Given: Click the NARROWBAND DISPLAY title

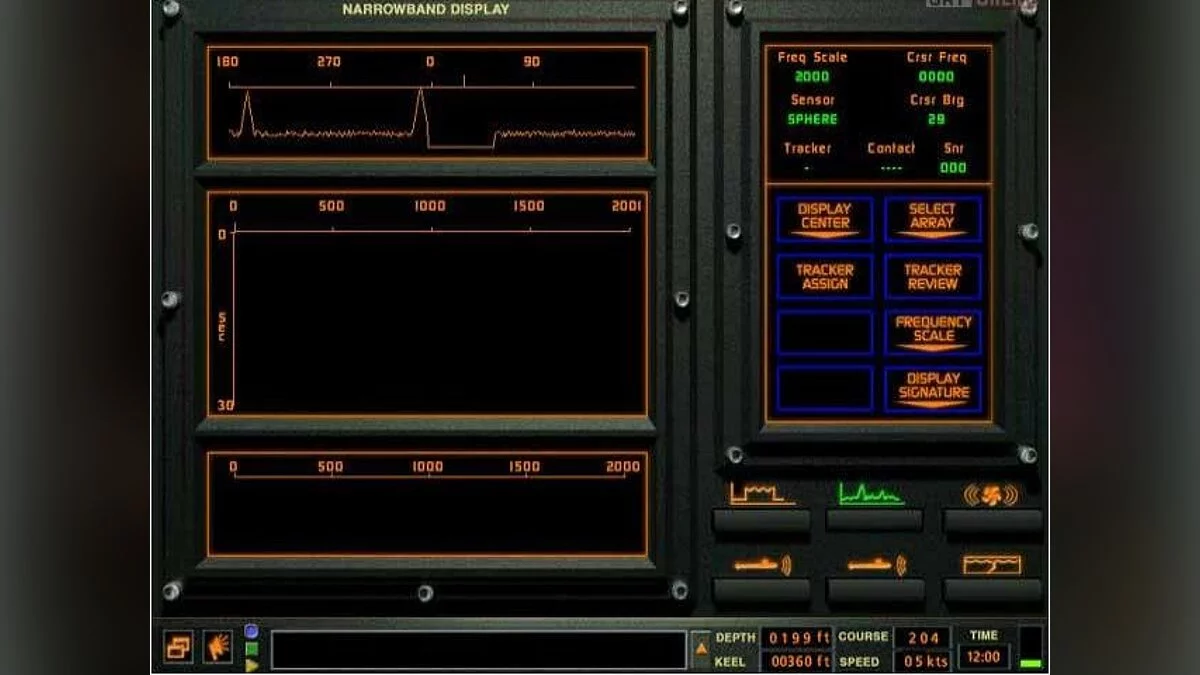Looking at the screenshot, I should pos(426,9).
